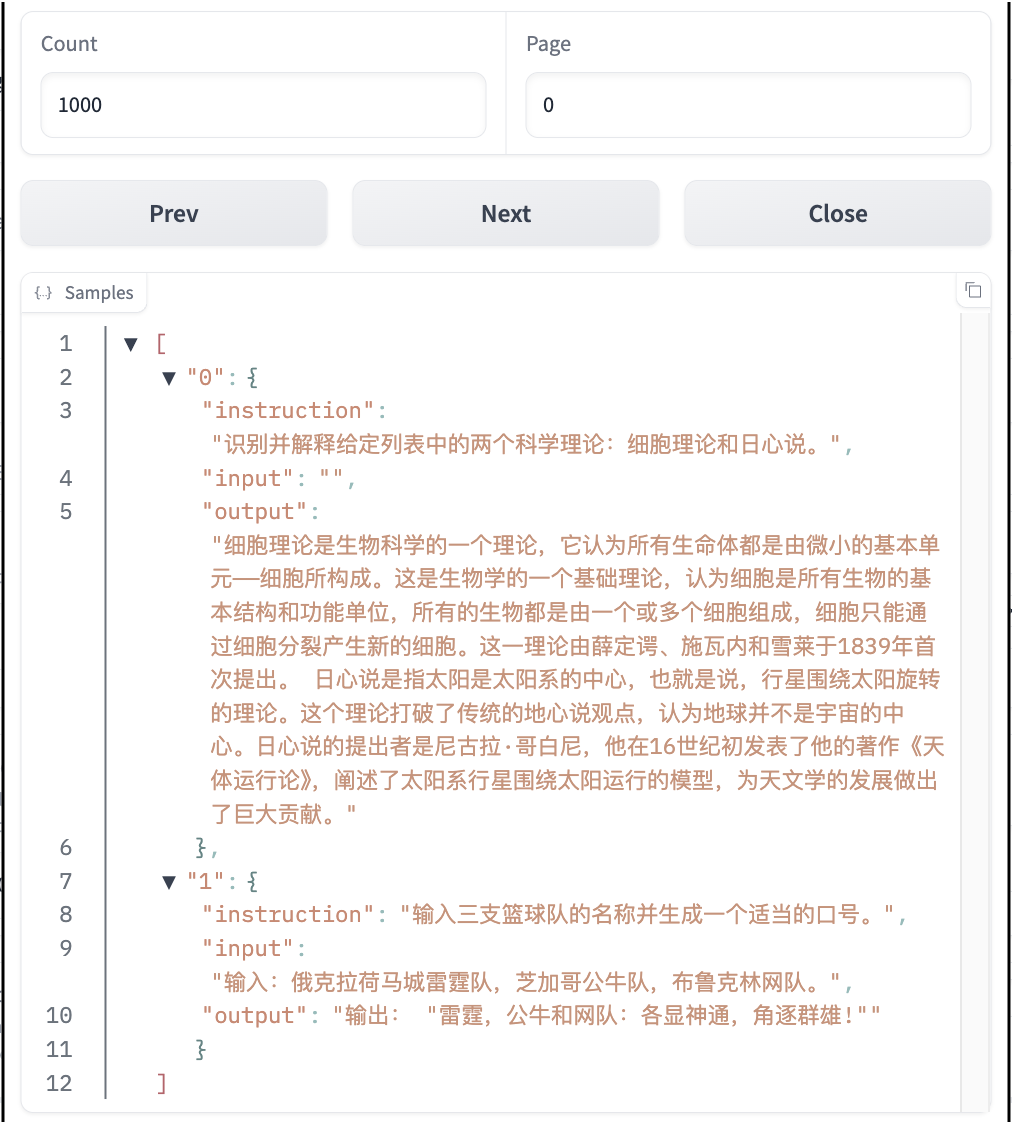
Task: Select the value 0 in Page
Action: click(549, 104)
